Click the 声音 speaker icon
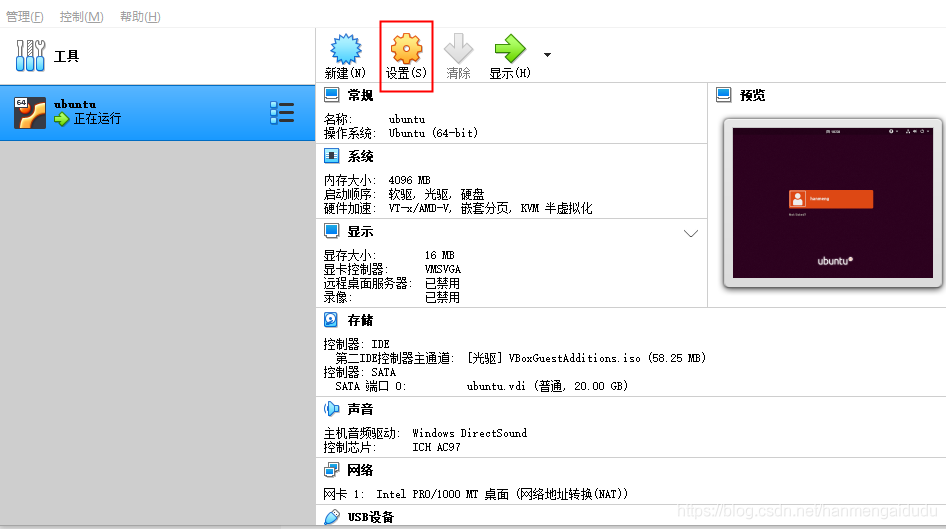946x529 pixels. click(331, 409)
